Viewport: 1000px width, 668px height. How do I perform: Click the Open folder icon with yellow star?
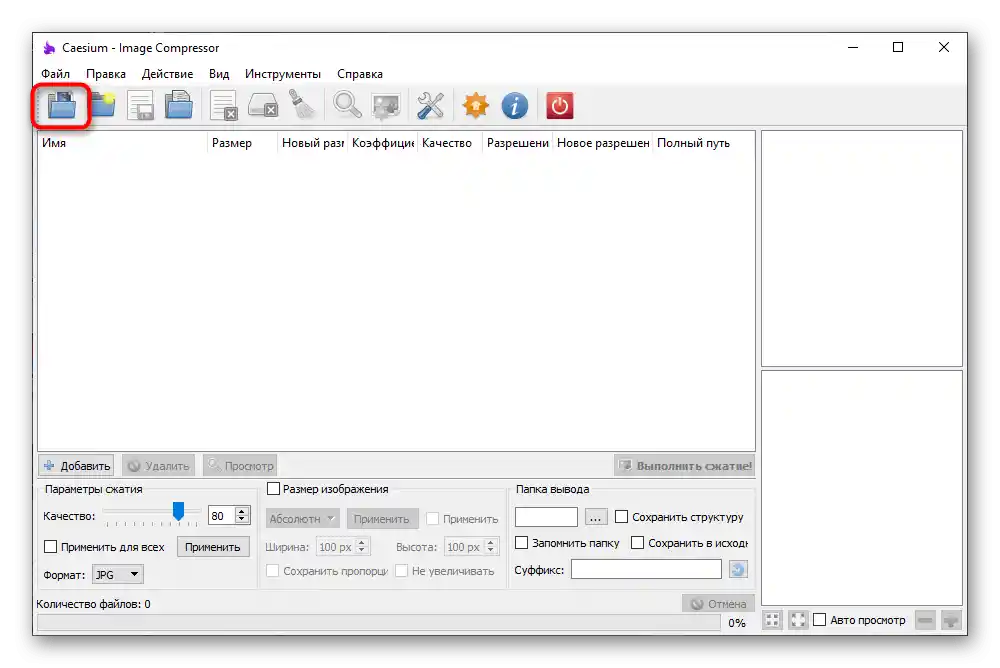102,105
